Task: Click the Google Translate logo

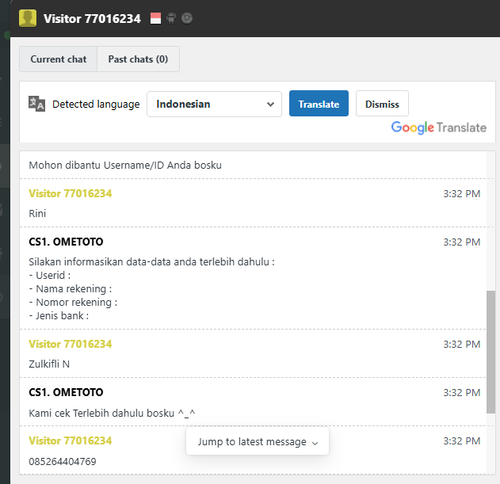Action: click(x=439, y=128)
